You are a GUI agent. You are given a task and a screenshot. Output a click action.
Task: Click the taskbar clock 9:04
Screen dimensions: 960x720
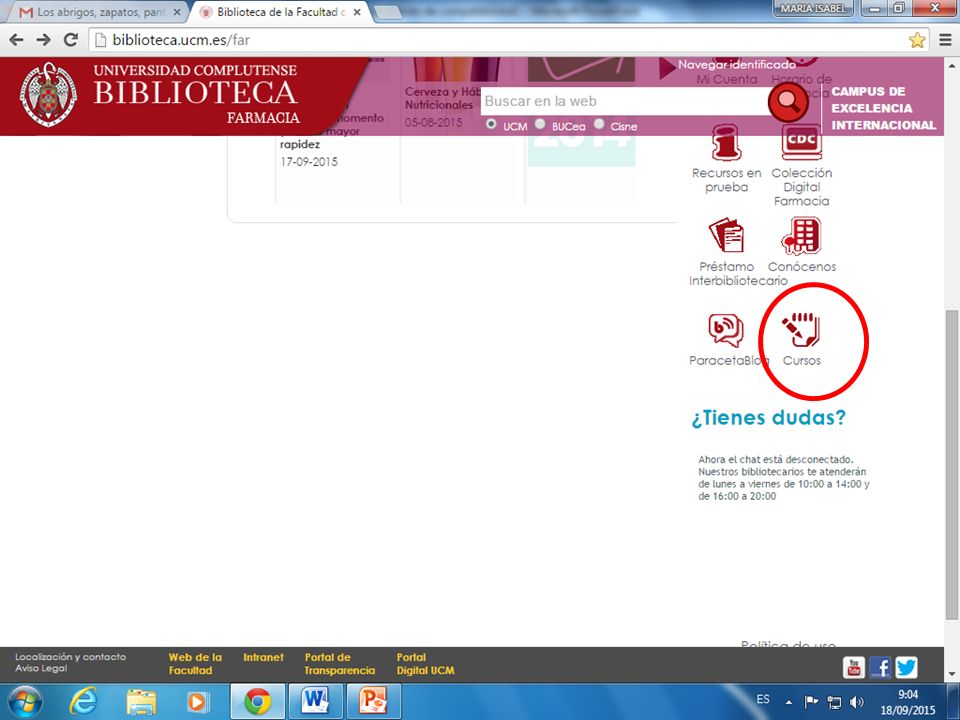coord(908,695)
